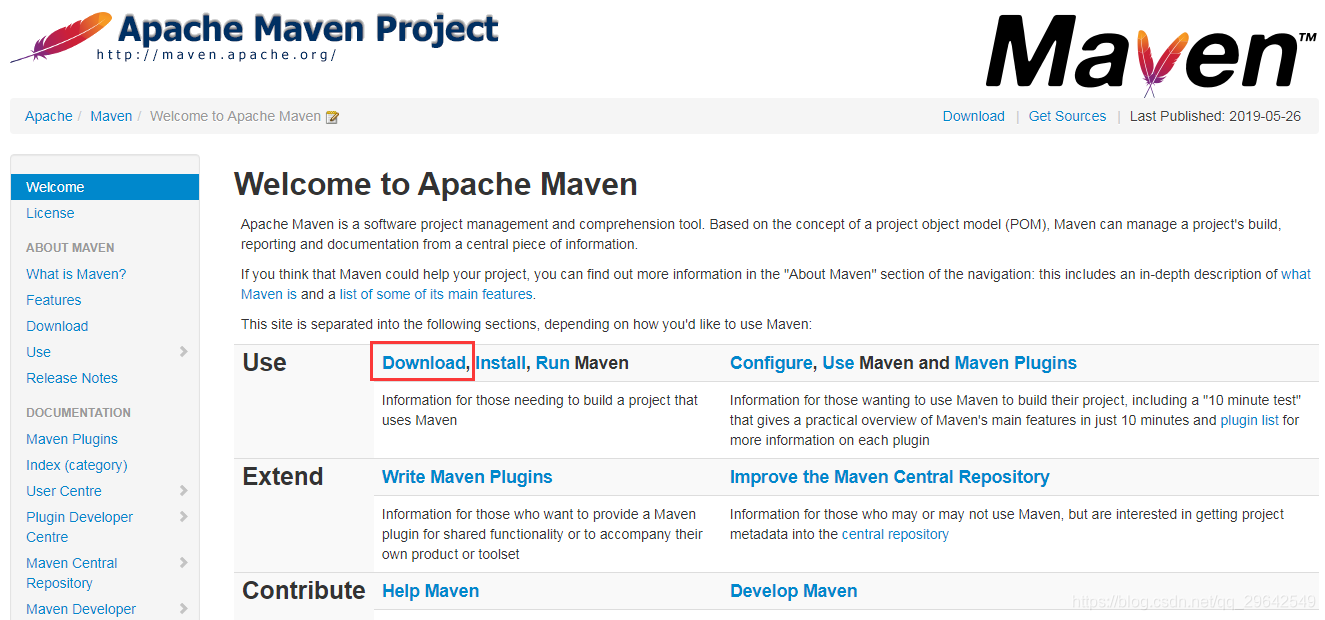Click Help Maven link
This screenshot has width=1325, height=620.
pos(430,591)
